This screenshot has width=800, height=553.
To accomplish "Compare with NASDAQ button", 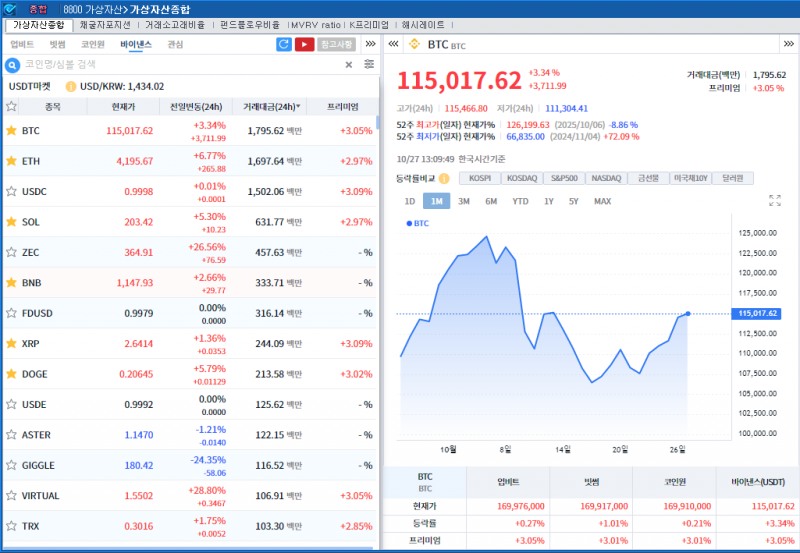I will pyautogui.click(x=606, y=178).
